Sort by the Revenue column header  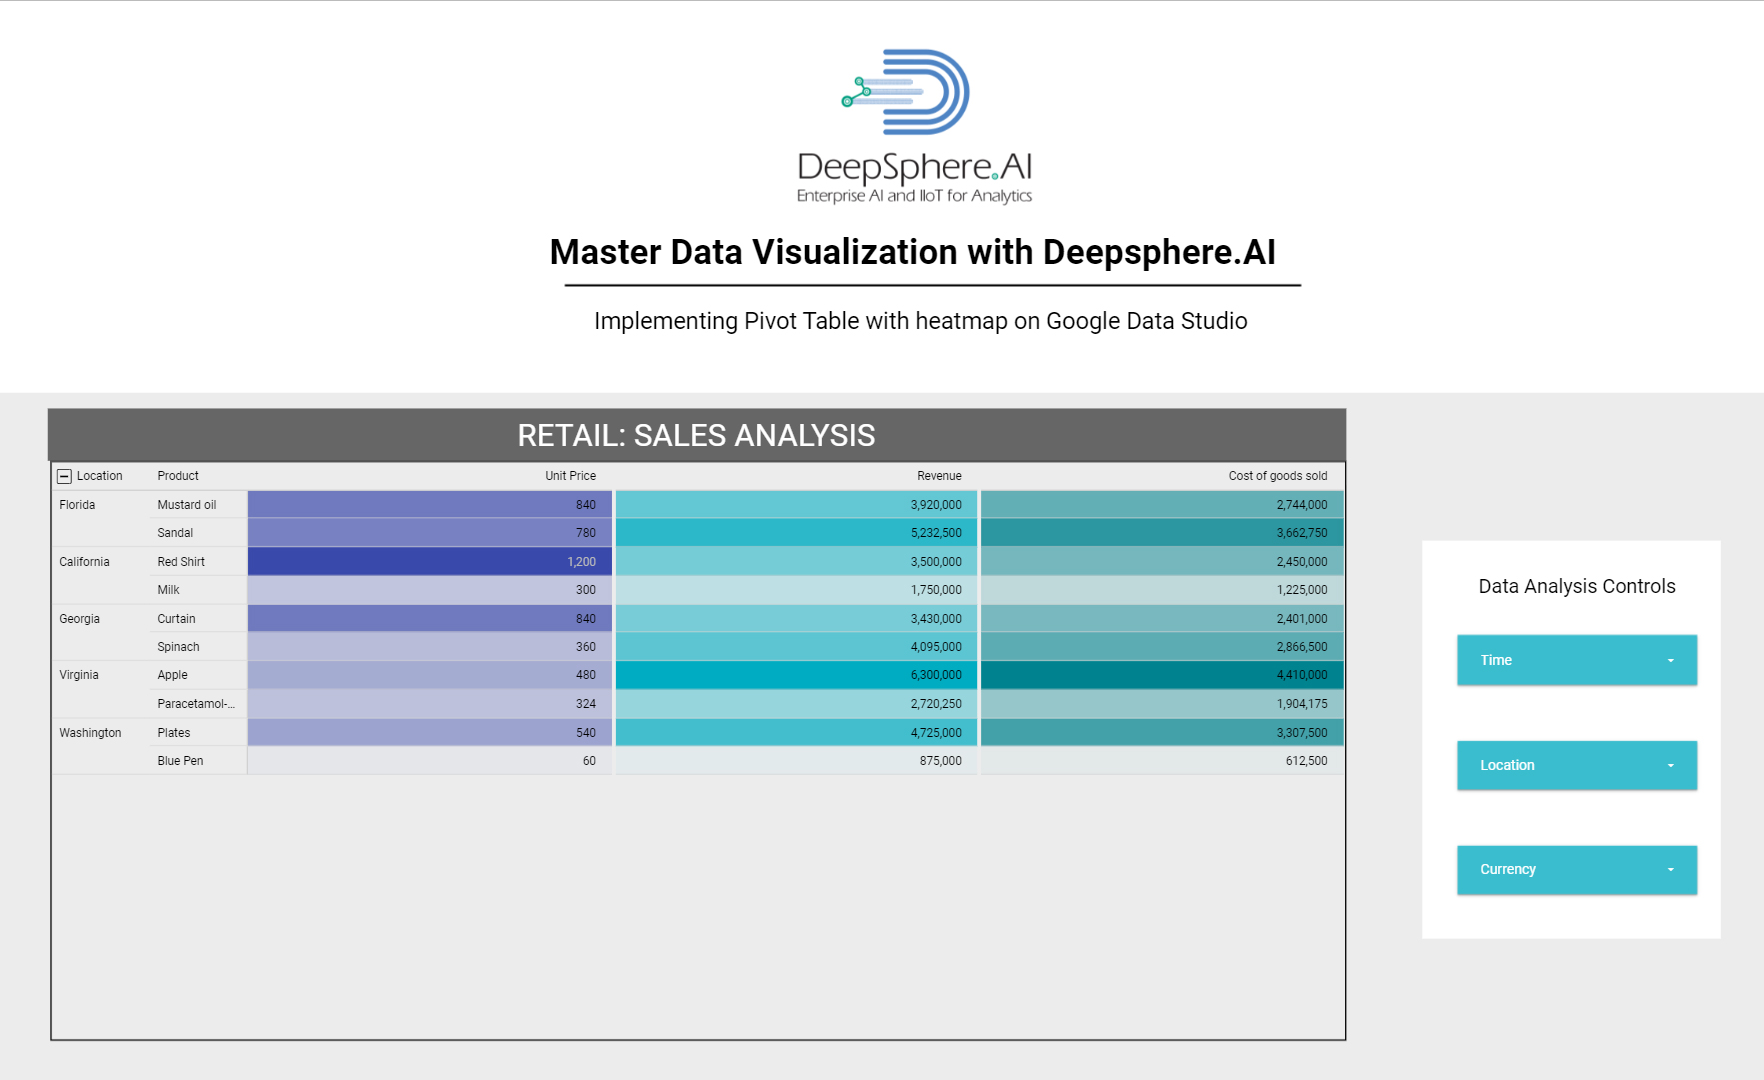point(938,476)
